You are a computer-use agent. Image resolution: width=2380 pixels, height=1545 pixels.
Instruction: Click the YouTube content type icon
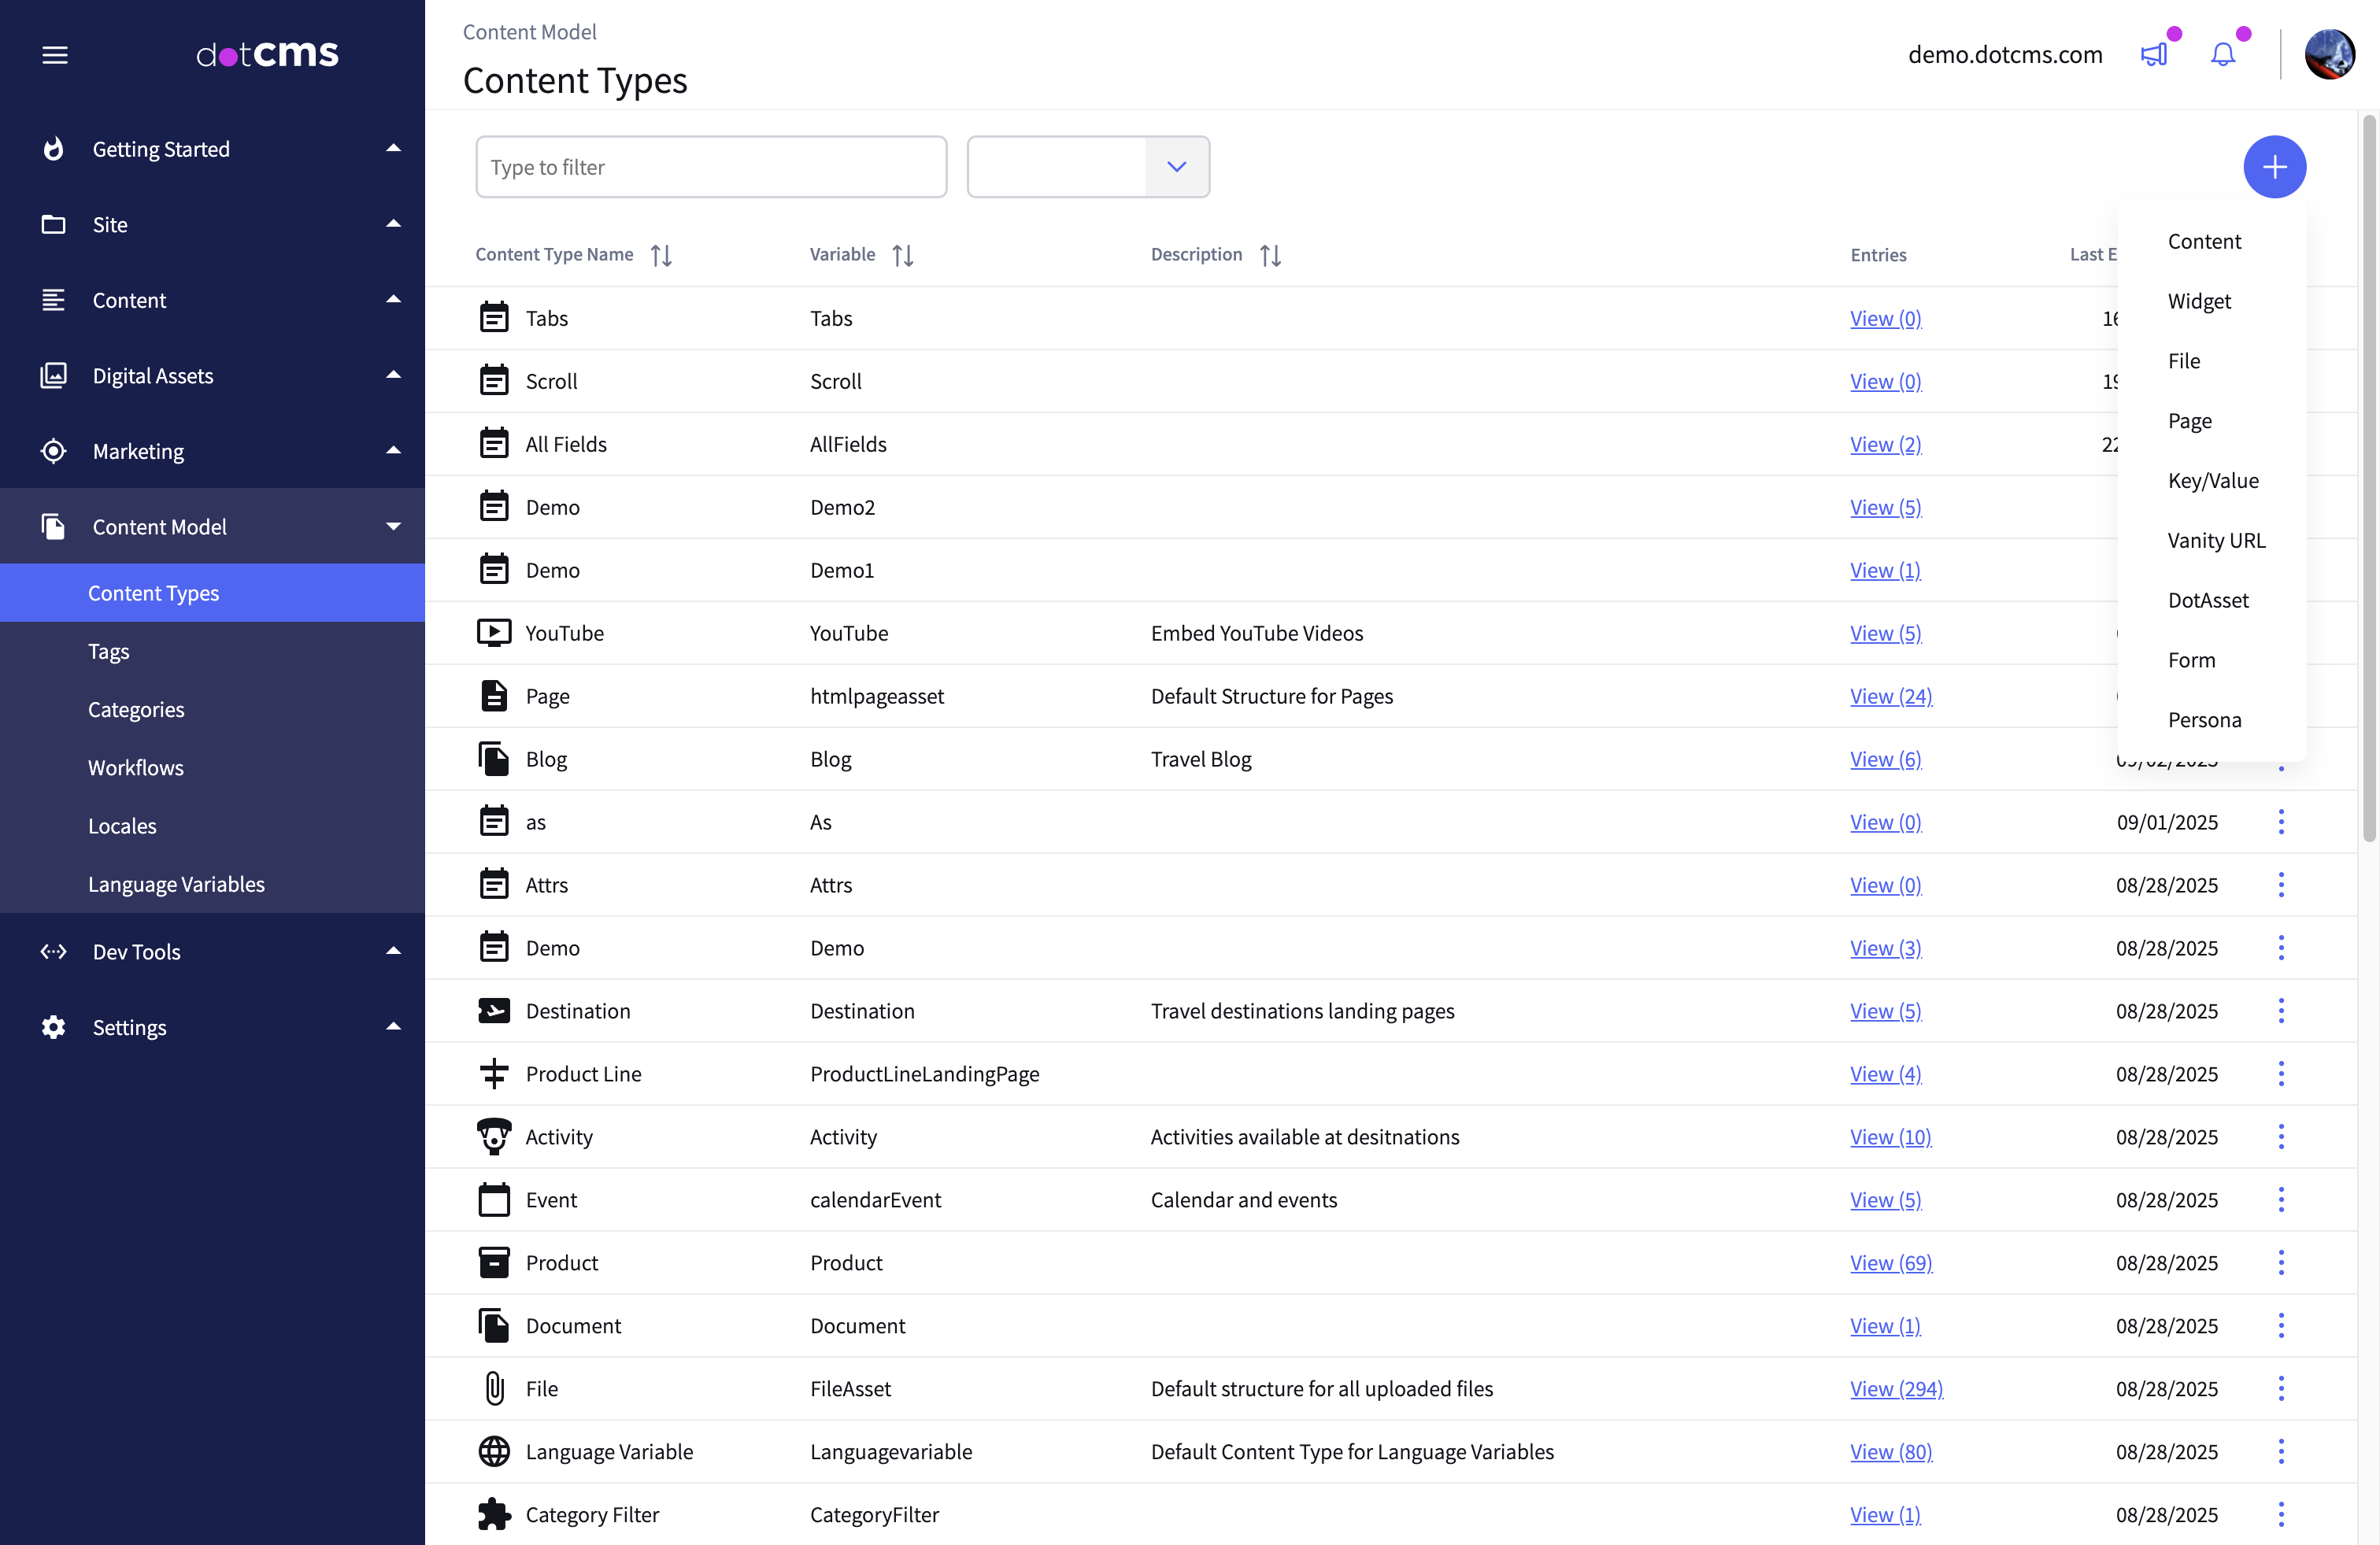point(494,632)
